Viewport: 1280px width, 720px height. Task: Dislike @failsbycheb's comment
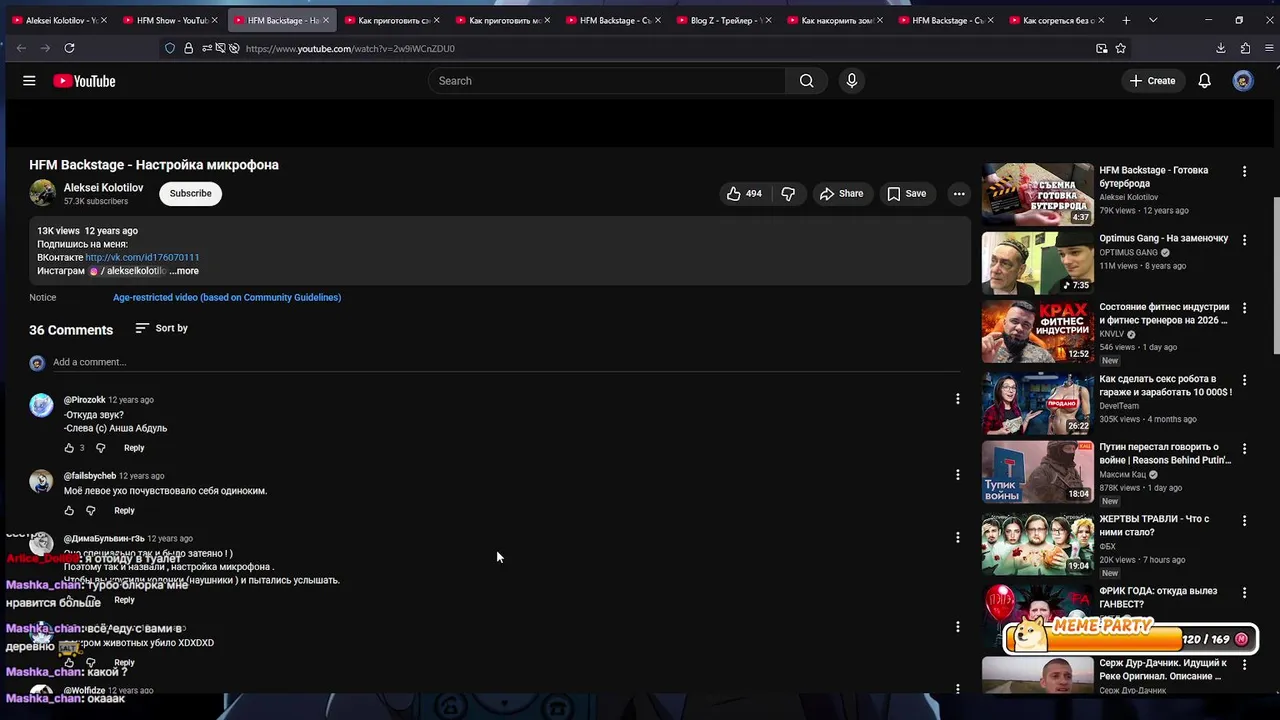(90, 511)
